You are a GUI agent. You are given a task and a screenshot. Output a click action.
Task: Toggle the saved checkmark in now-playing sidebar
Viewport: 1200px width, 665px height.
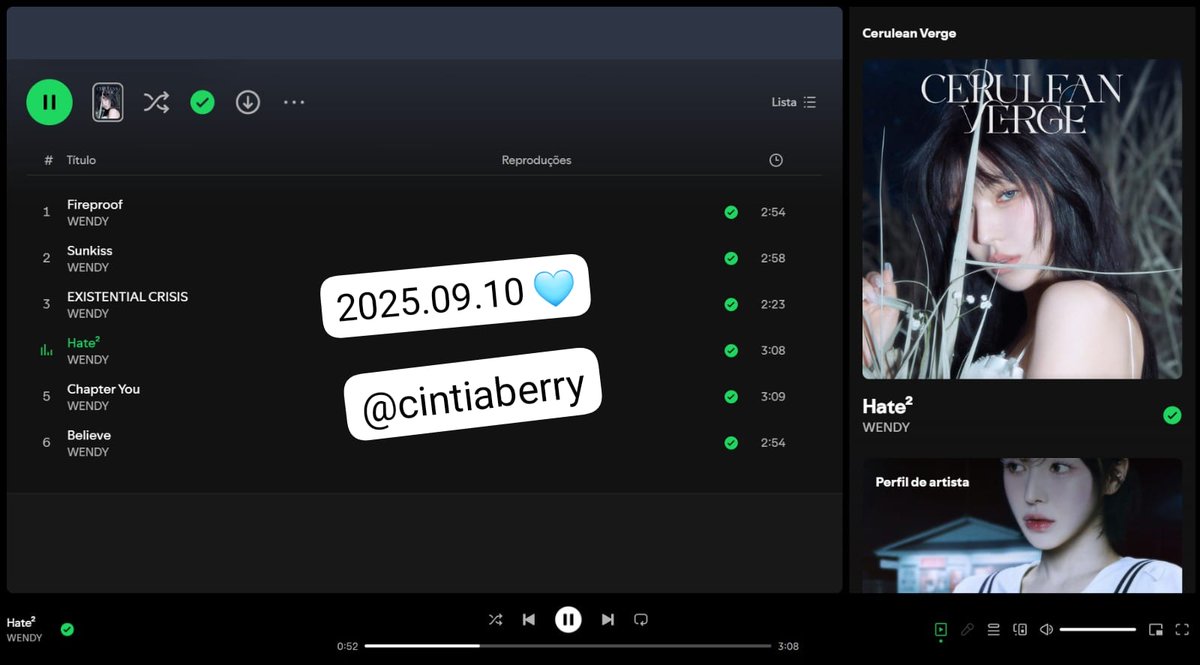1172,415
